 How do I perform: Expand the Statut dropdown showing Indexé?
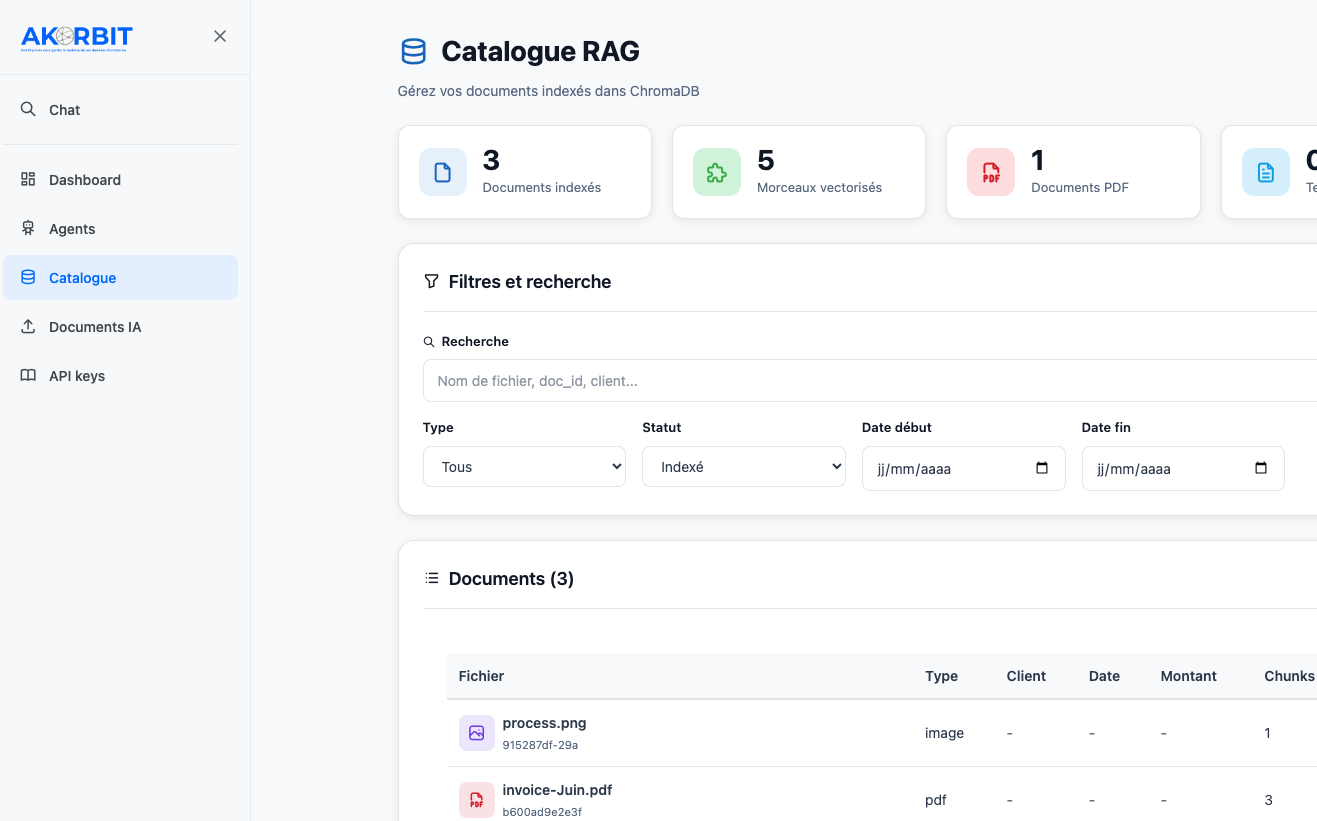[743, 467]
